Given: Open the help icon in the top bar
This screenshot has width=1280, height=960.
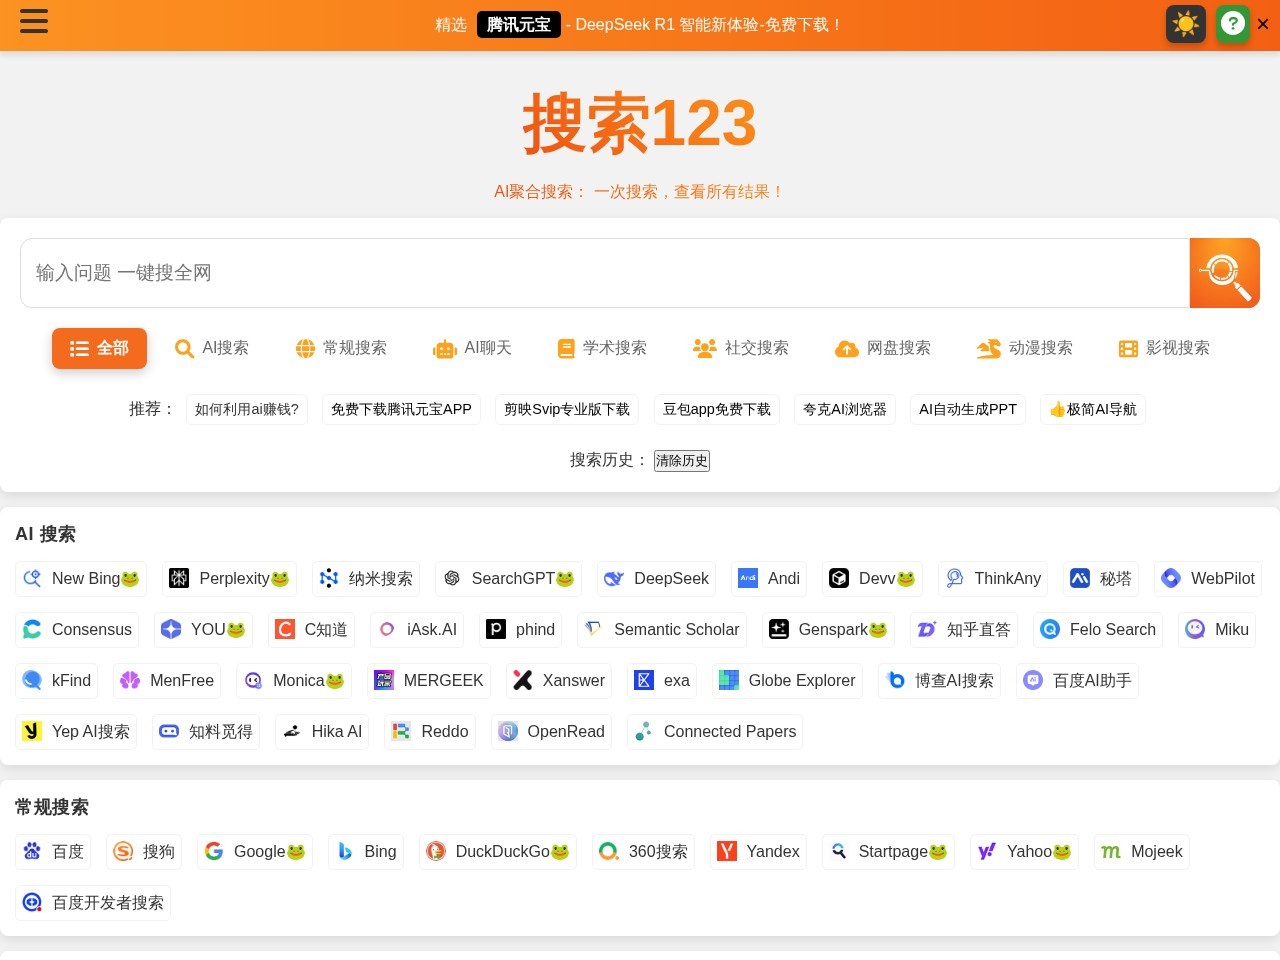Looking at the screenshot, I should pos(1233,23).
